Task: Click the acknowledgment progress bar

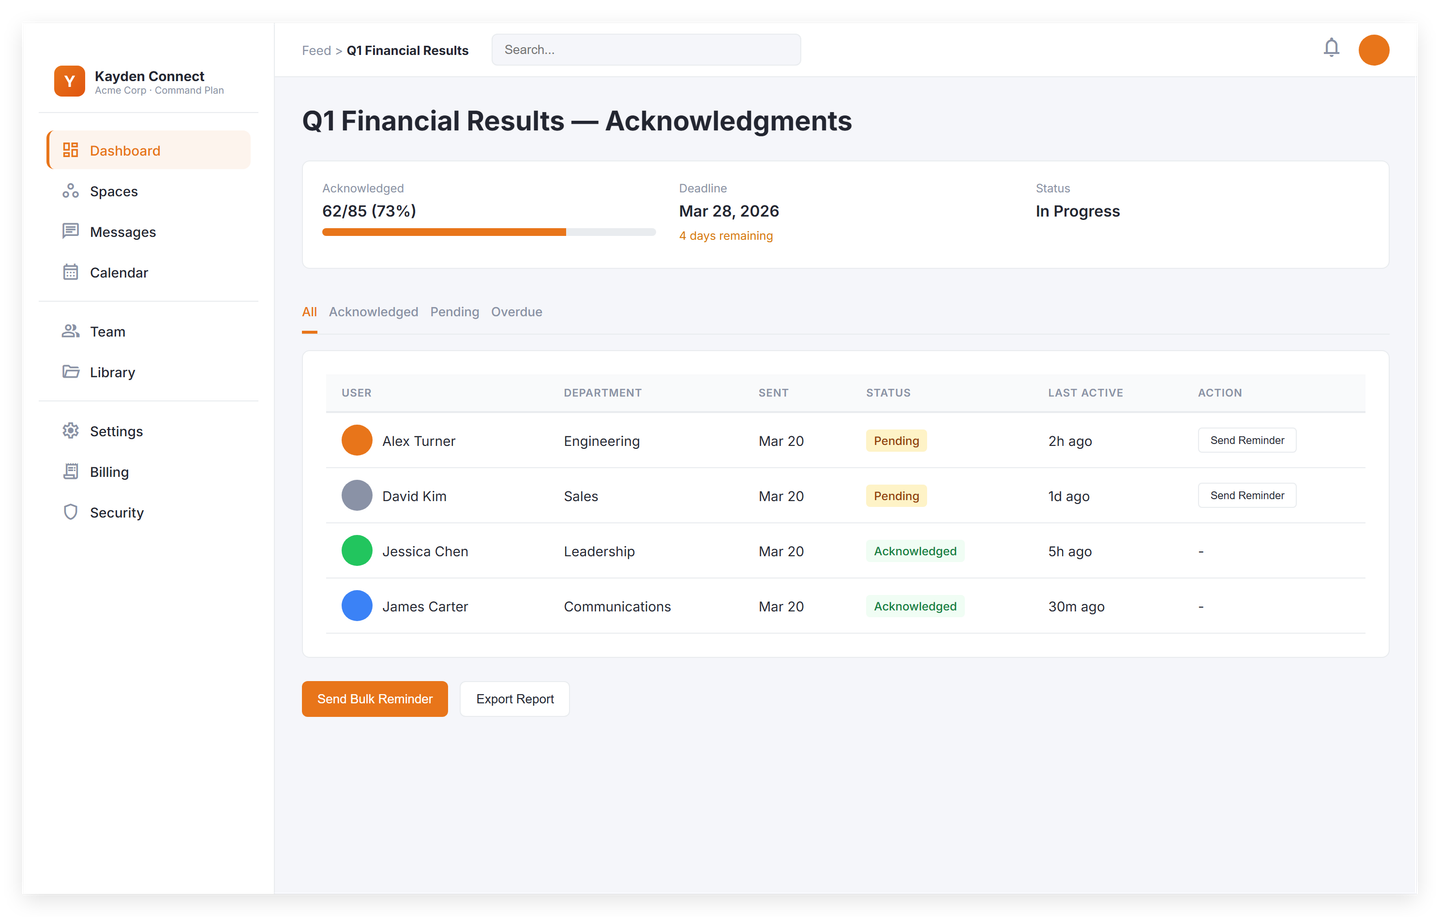Action: [489, 232]
